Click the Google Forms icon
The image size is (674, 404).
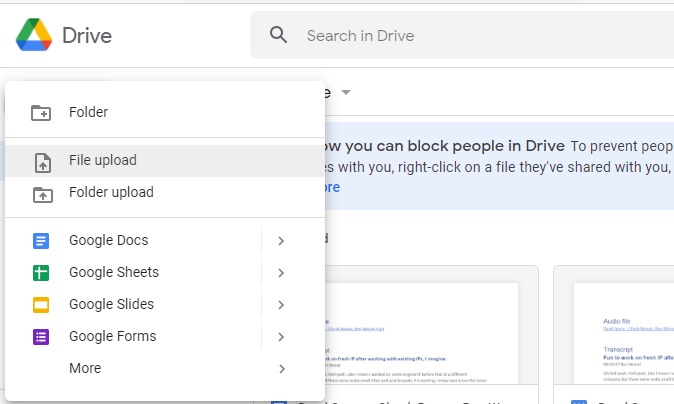point(41,337)
